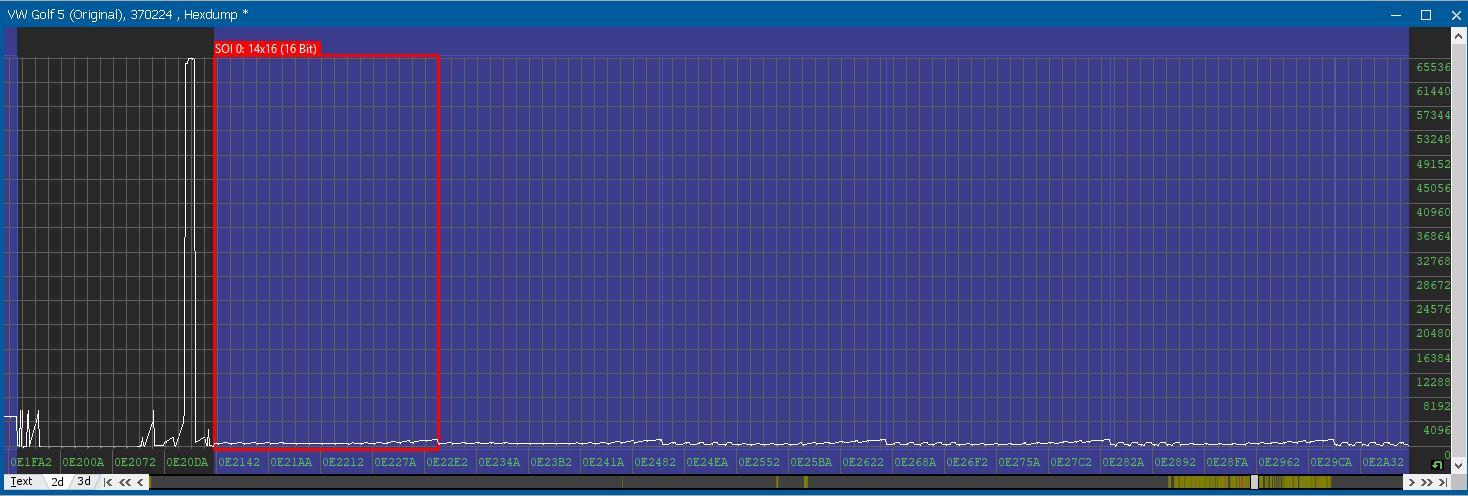Screen dimensions: 1468x496
Task: Minimize the Hexdump window
Action: tap(1397, 14)
